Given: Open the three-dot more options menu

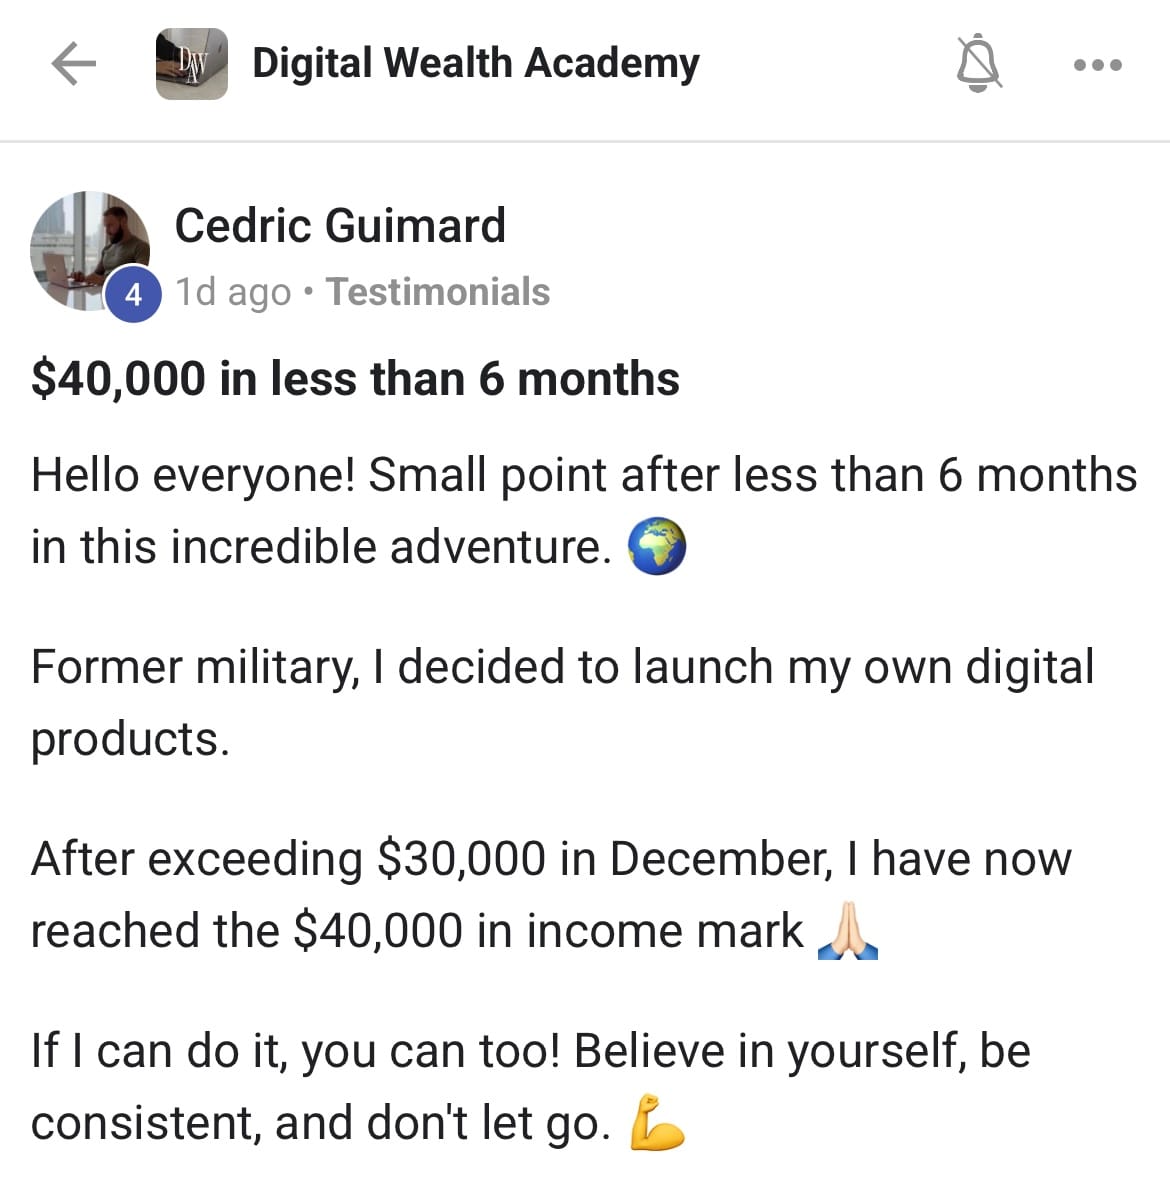Looking at the screenshot, I should click(x=1097, y=65).
